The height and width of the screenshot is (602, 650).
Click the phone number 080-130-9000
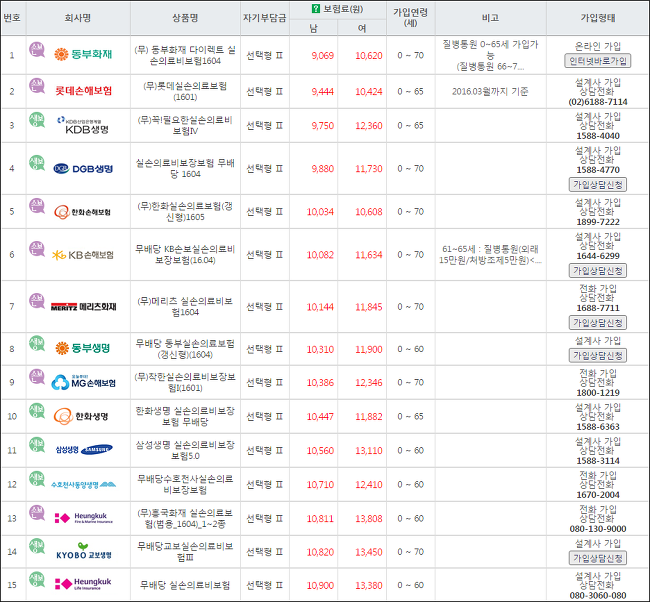(598, 529)
